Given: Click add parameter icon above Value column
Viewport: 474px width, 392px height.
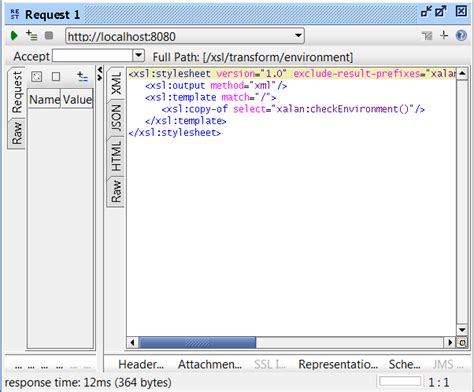Looking at the screenshot, I should point(82,77).
